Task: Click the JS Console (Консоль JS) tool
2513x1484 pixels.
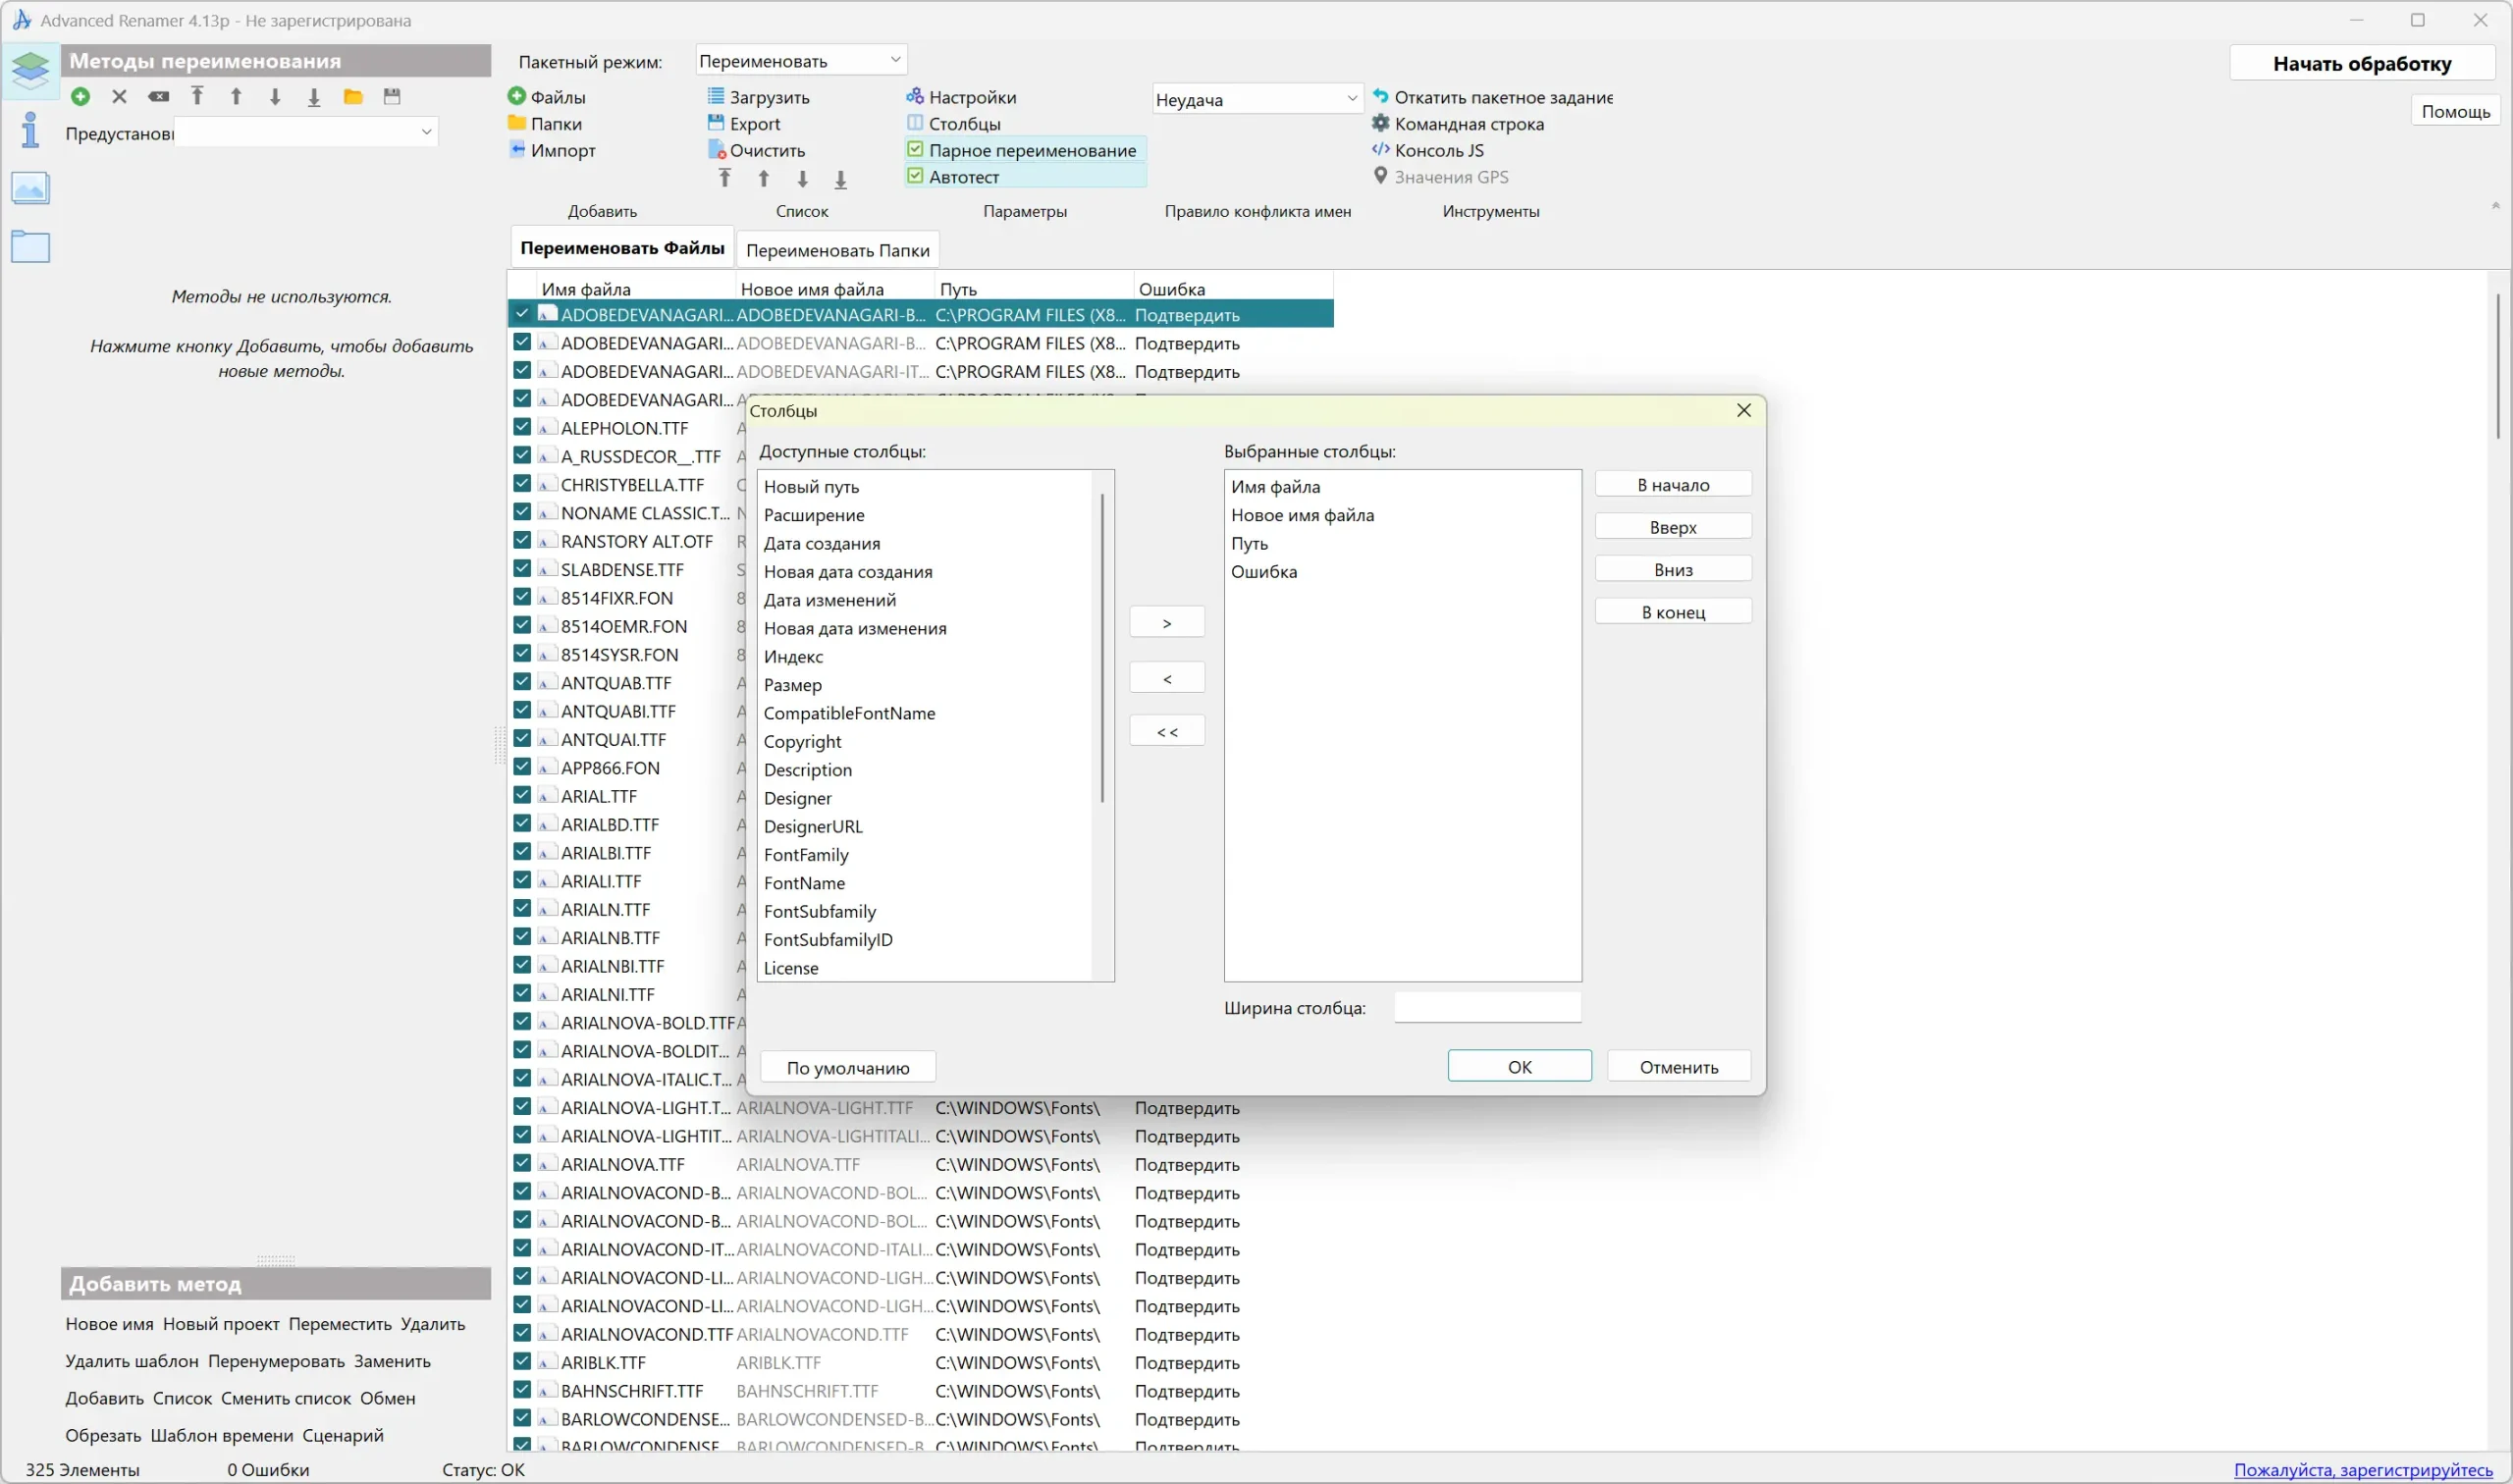Action: pyautogui.click(x=1438, y=150)
